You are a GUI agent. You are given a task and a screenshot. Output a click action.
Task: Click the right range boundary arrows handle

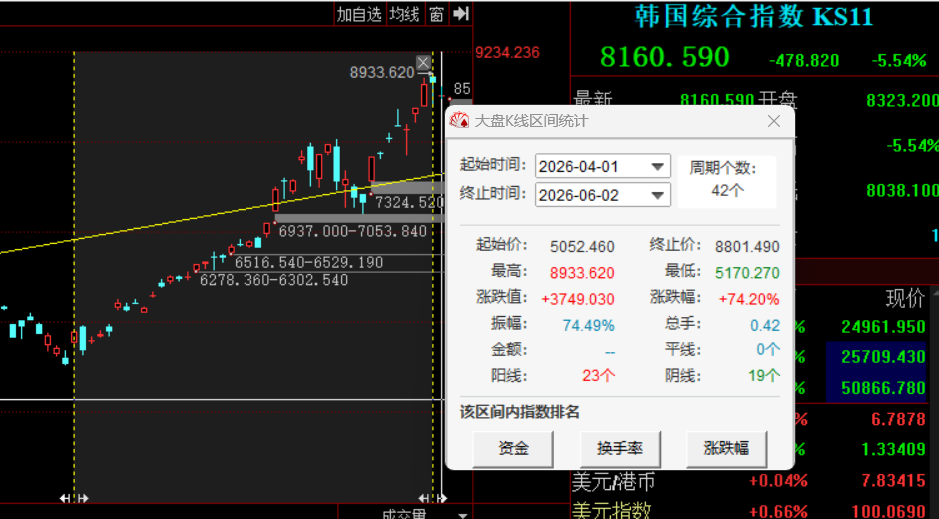tap(432, 498)
